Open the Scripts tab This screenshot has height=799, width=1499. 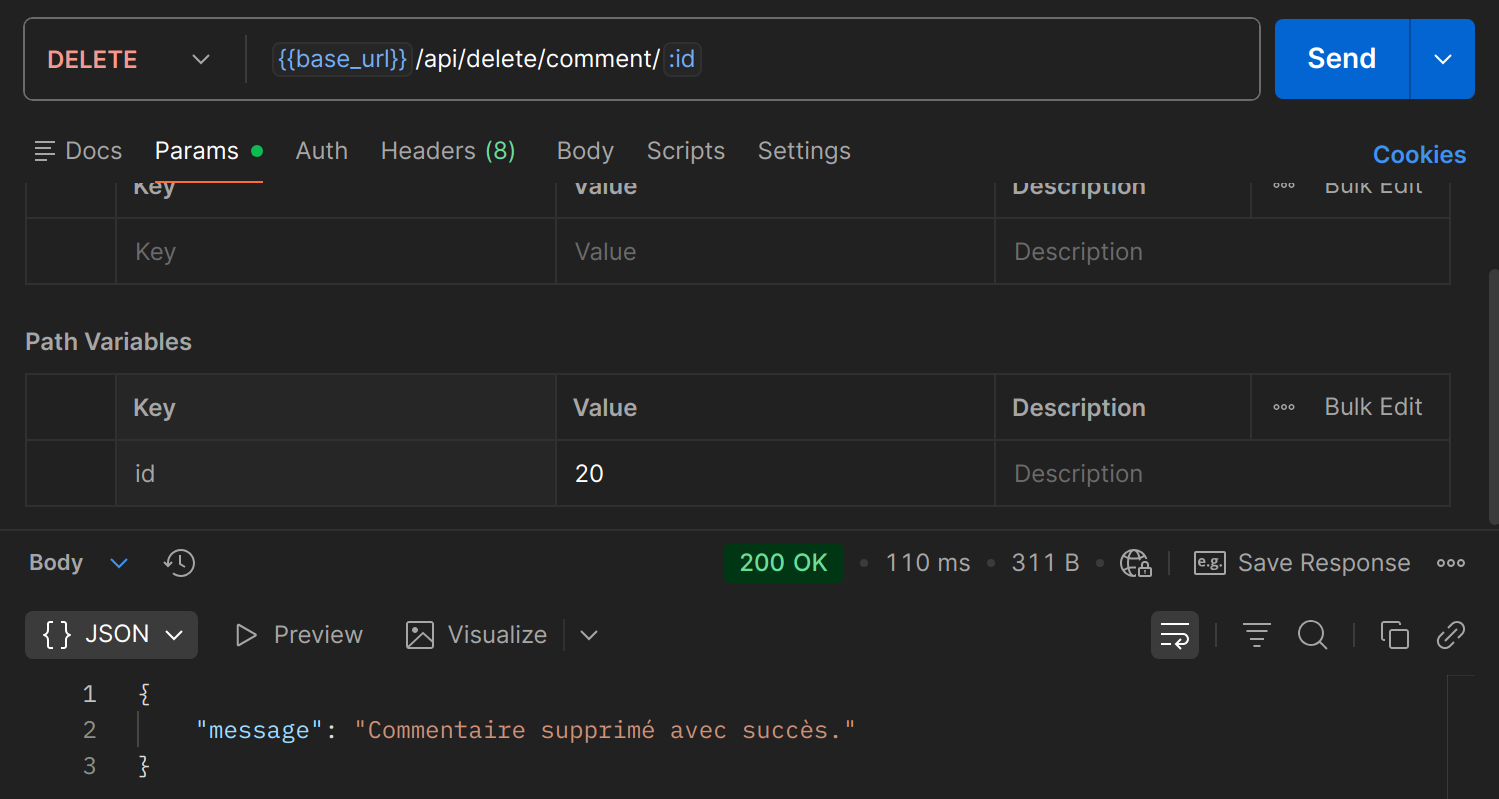[x=686, y=151]
